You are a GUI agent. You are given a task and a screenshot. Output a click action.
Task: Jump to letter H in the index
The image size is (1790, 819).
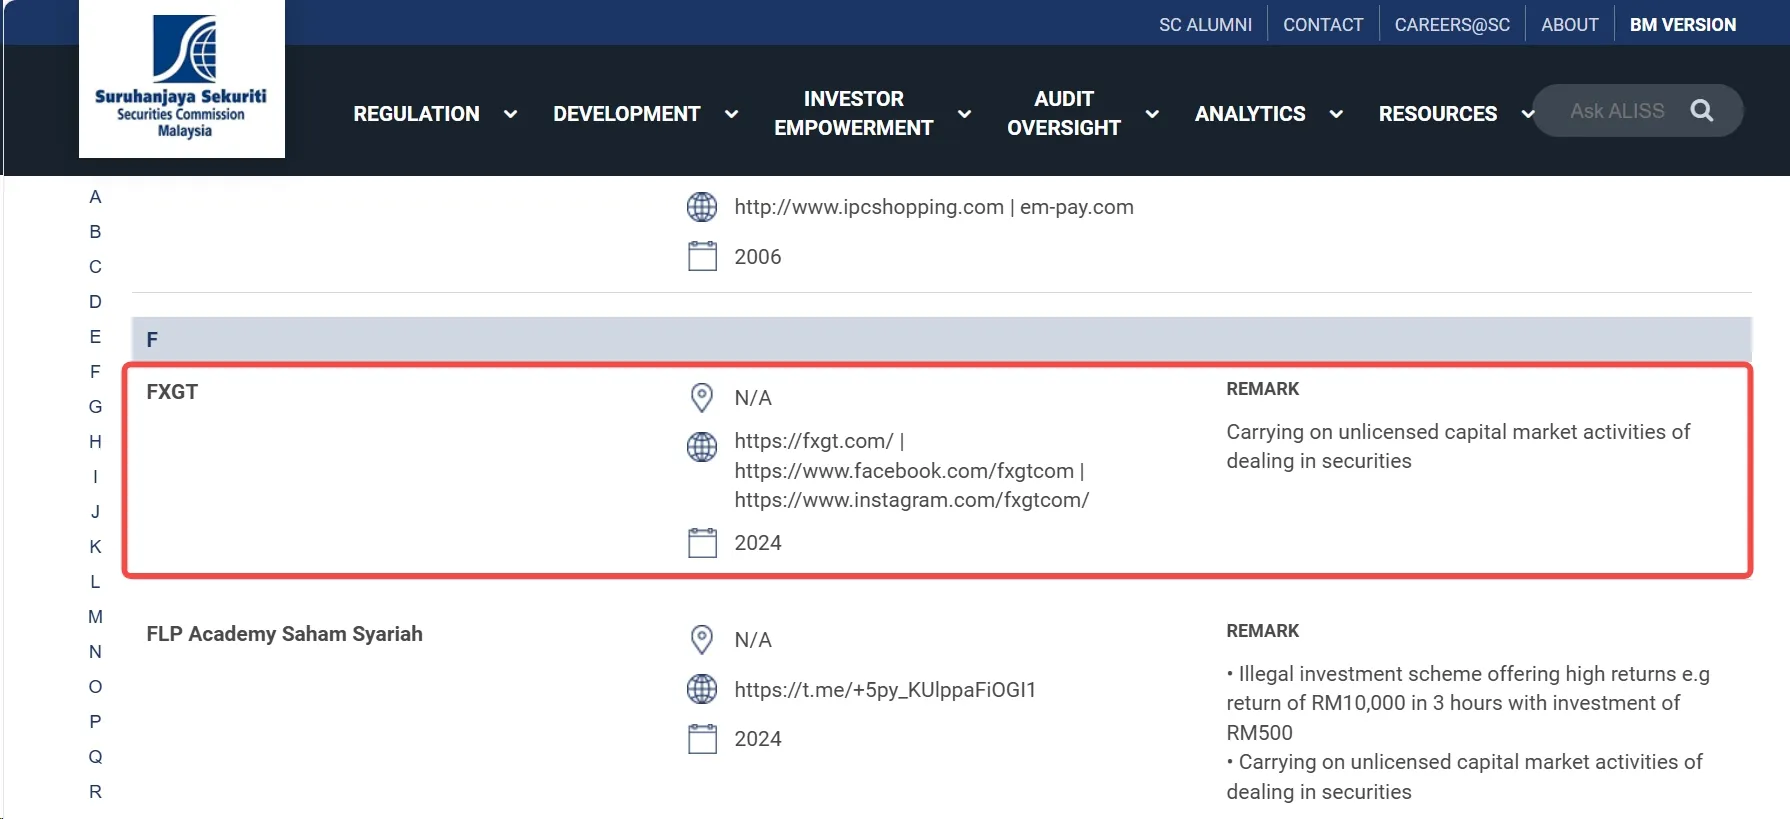[95, 442]
